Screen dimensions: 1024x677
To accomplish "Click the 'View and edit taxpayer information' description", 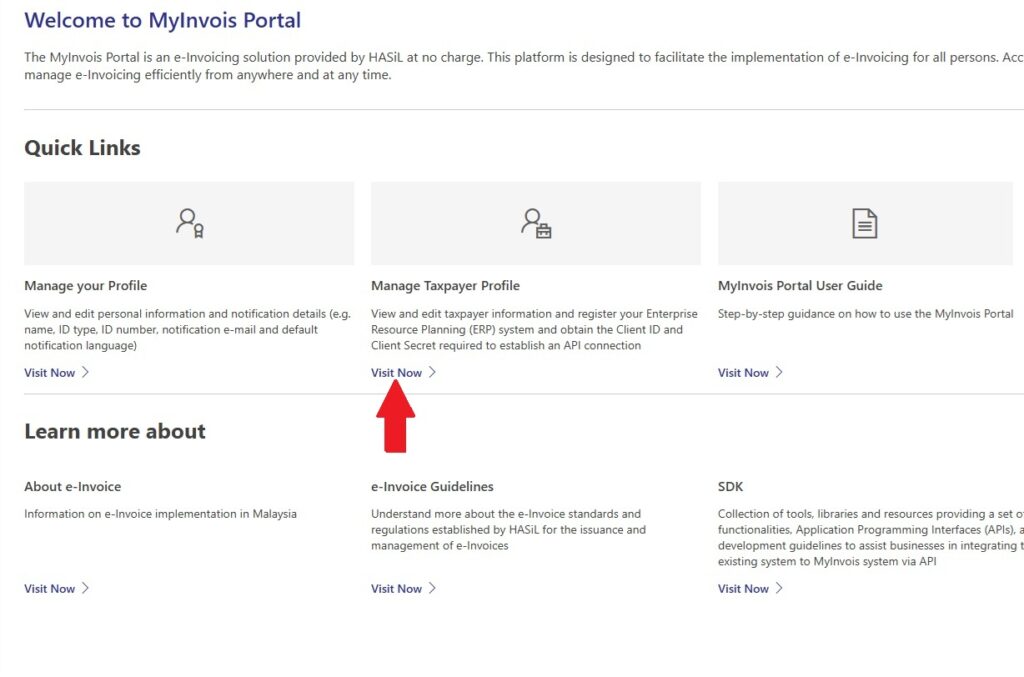I will point(534,330).
